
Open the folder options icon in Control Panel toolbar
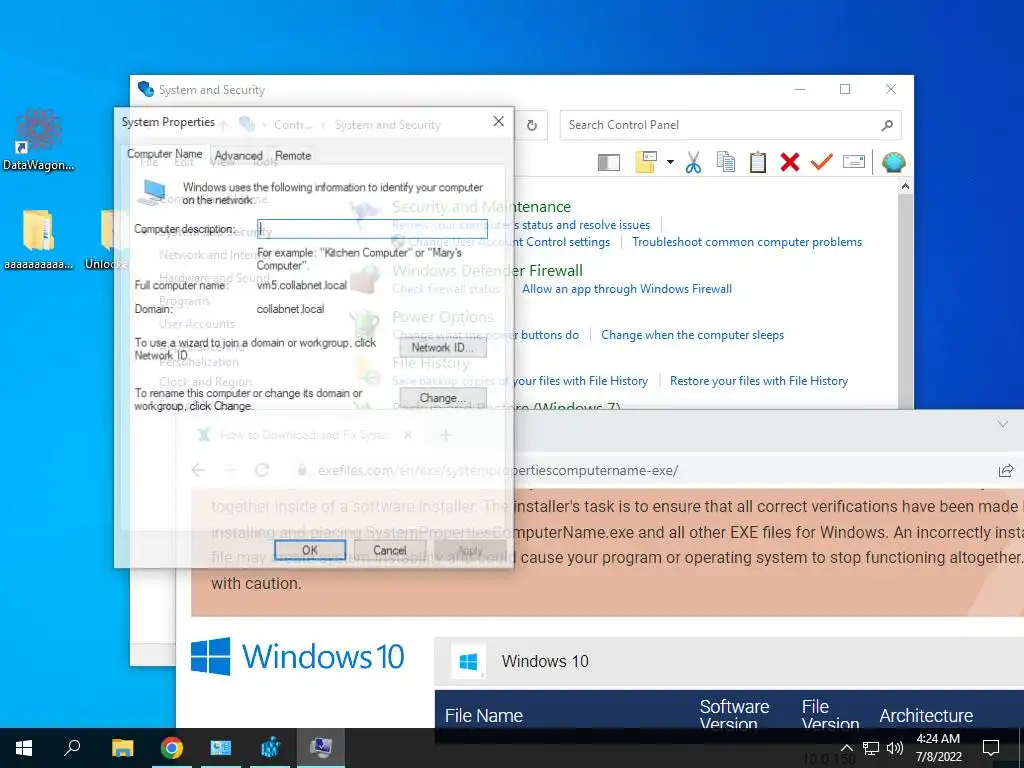coord(646,162)
